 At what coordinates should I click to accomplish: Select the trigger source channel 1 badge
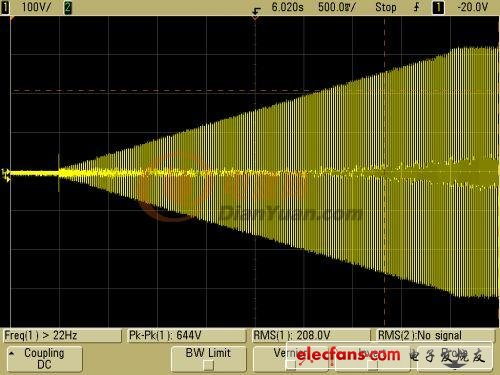[438, 7]
